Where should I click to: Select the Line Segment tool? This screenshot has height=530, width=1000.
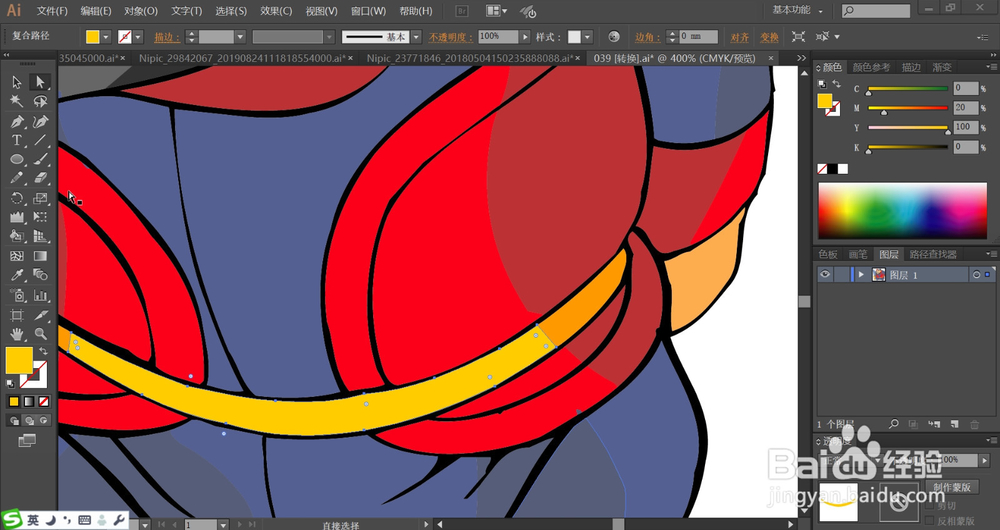coord(40,140)
